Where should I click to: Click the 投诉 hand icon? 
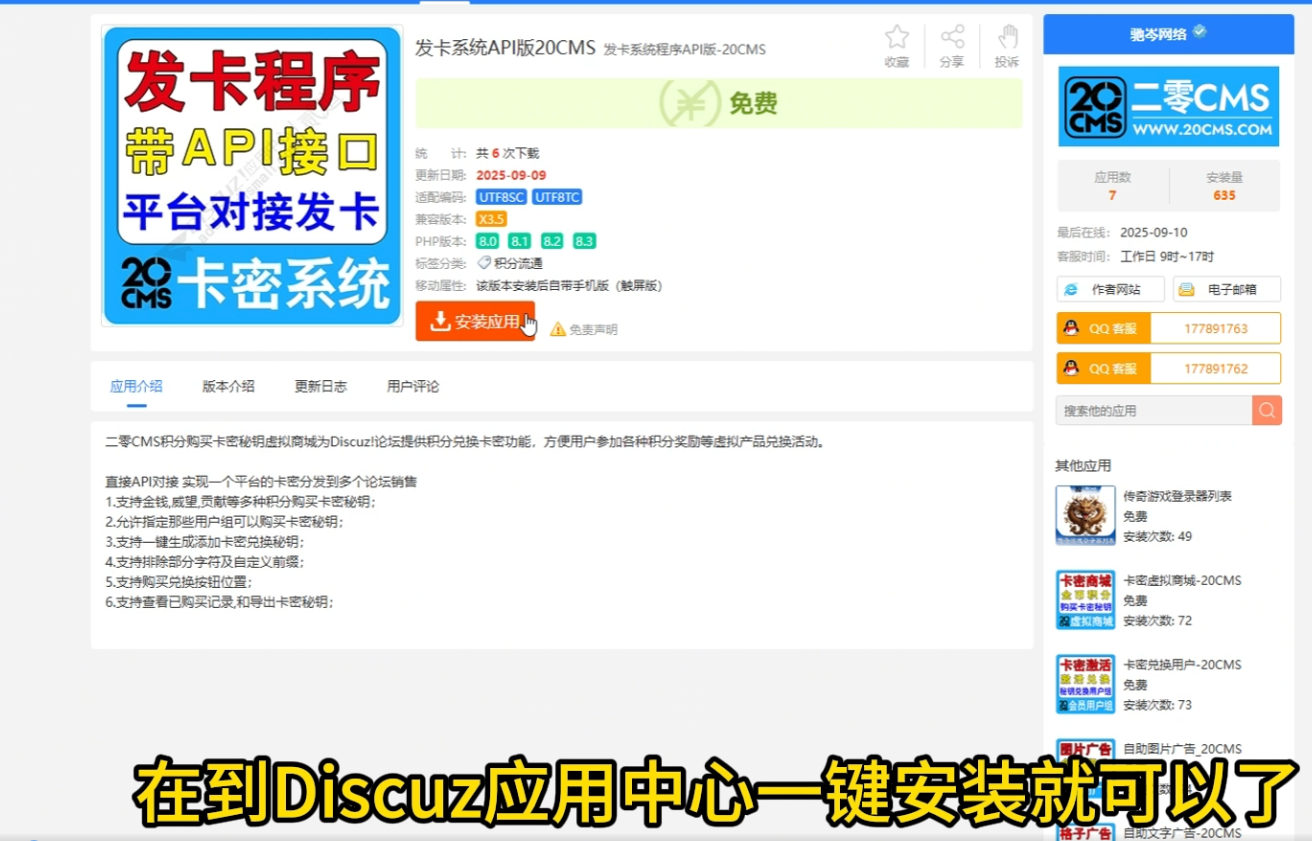click(1007, 38)
